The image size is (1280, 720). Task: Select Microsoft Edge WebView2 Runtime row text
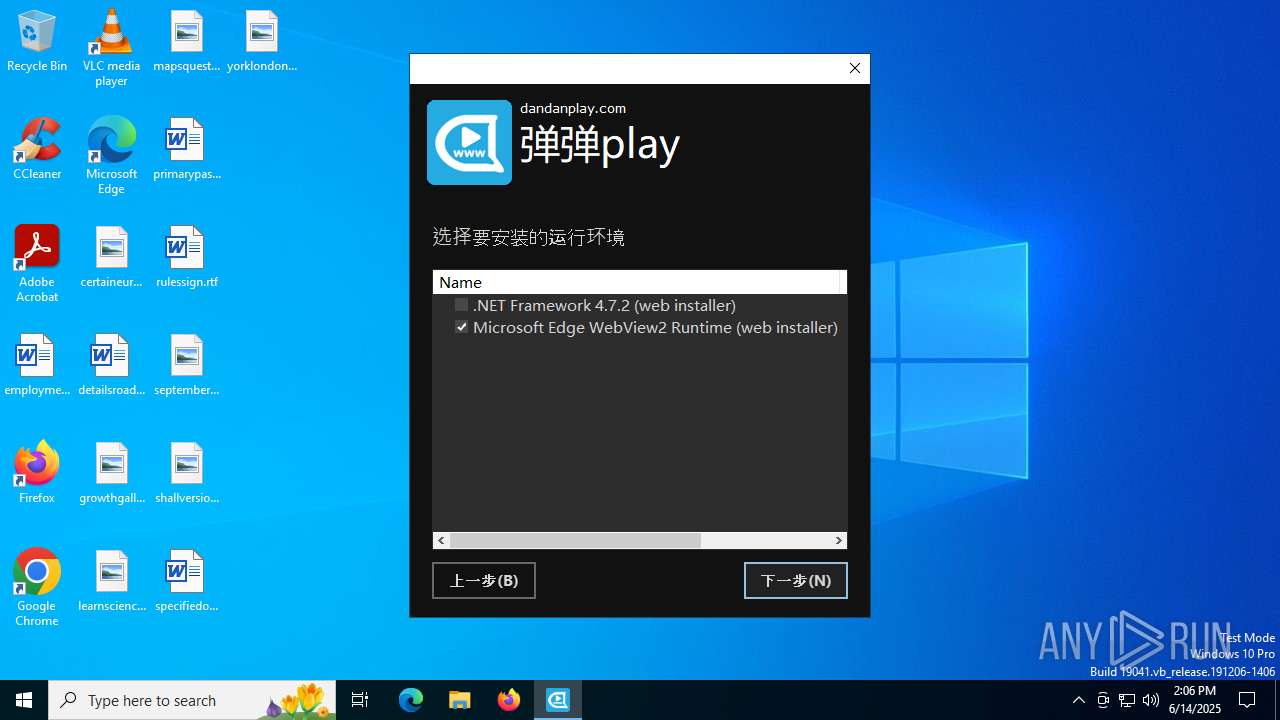(x=655, y=327)
